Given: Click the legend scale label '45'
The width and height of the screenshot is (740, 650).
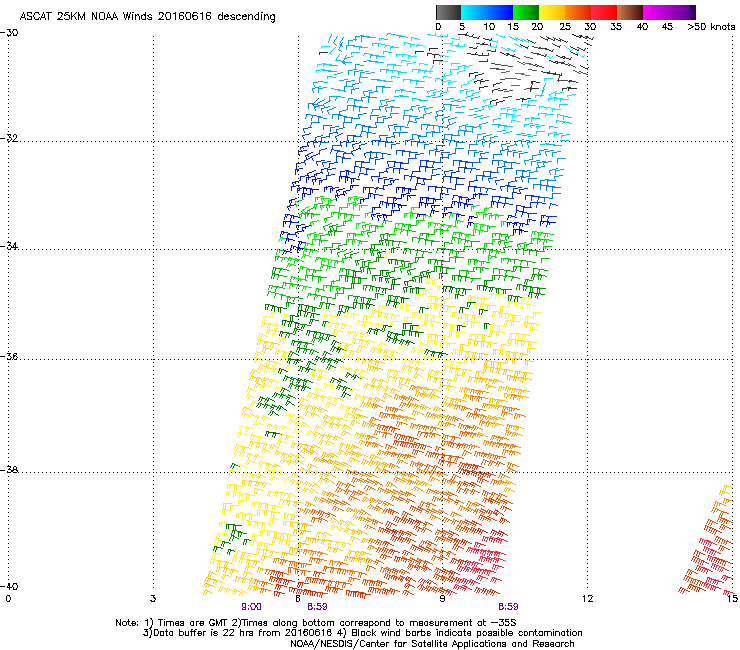Looking at the screenshot, I should (667, 27).
